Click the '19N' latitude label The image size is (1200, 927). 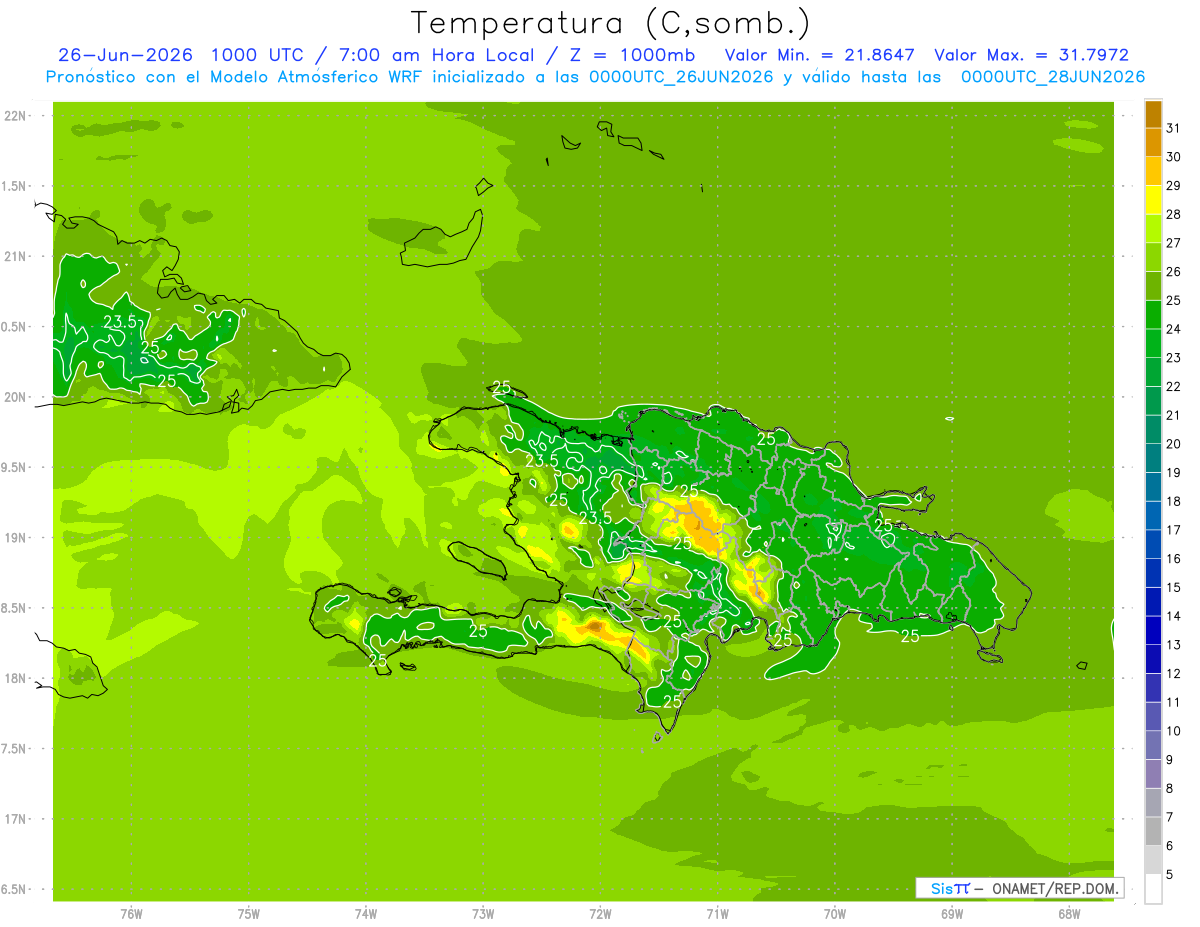[15, 537]
